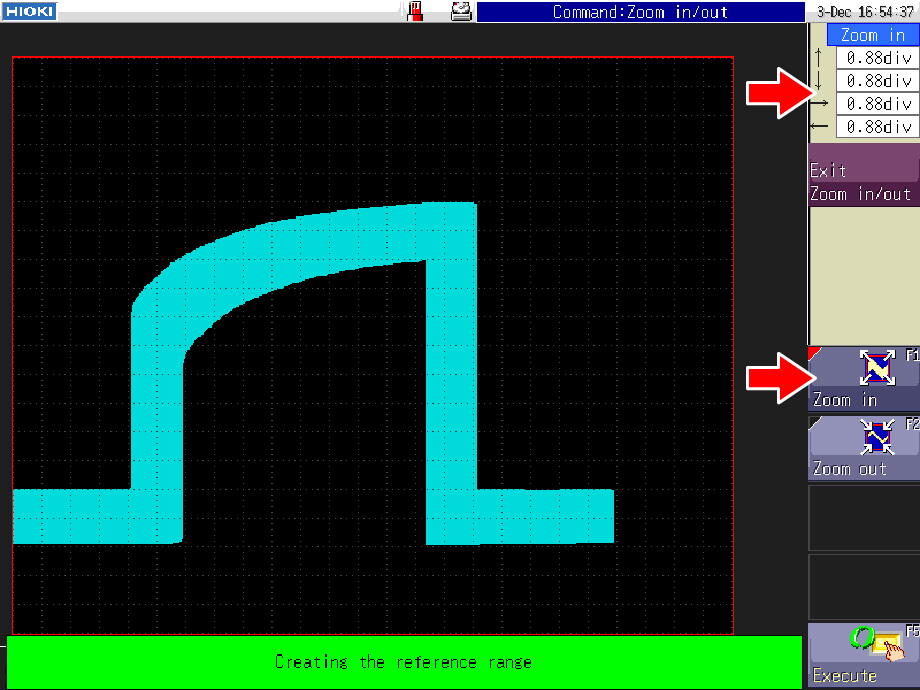Click the HIOKI logo

click(x=28, y=11)
